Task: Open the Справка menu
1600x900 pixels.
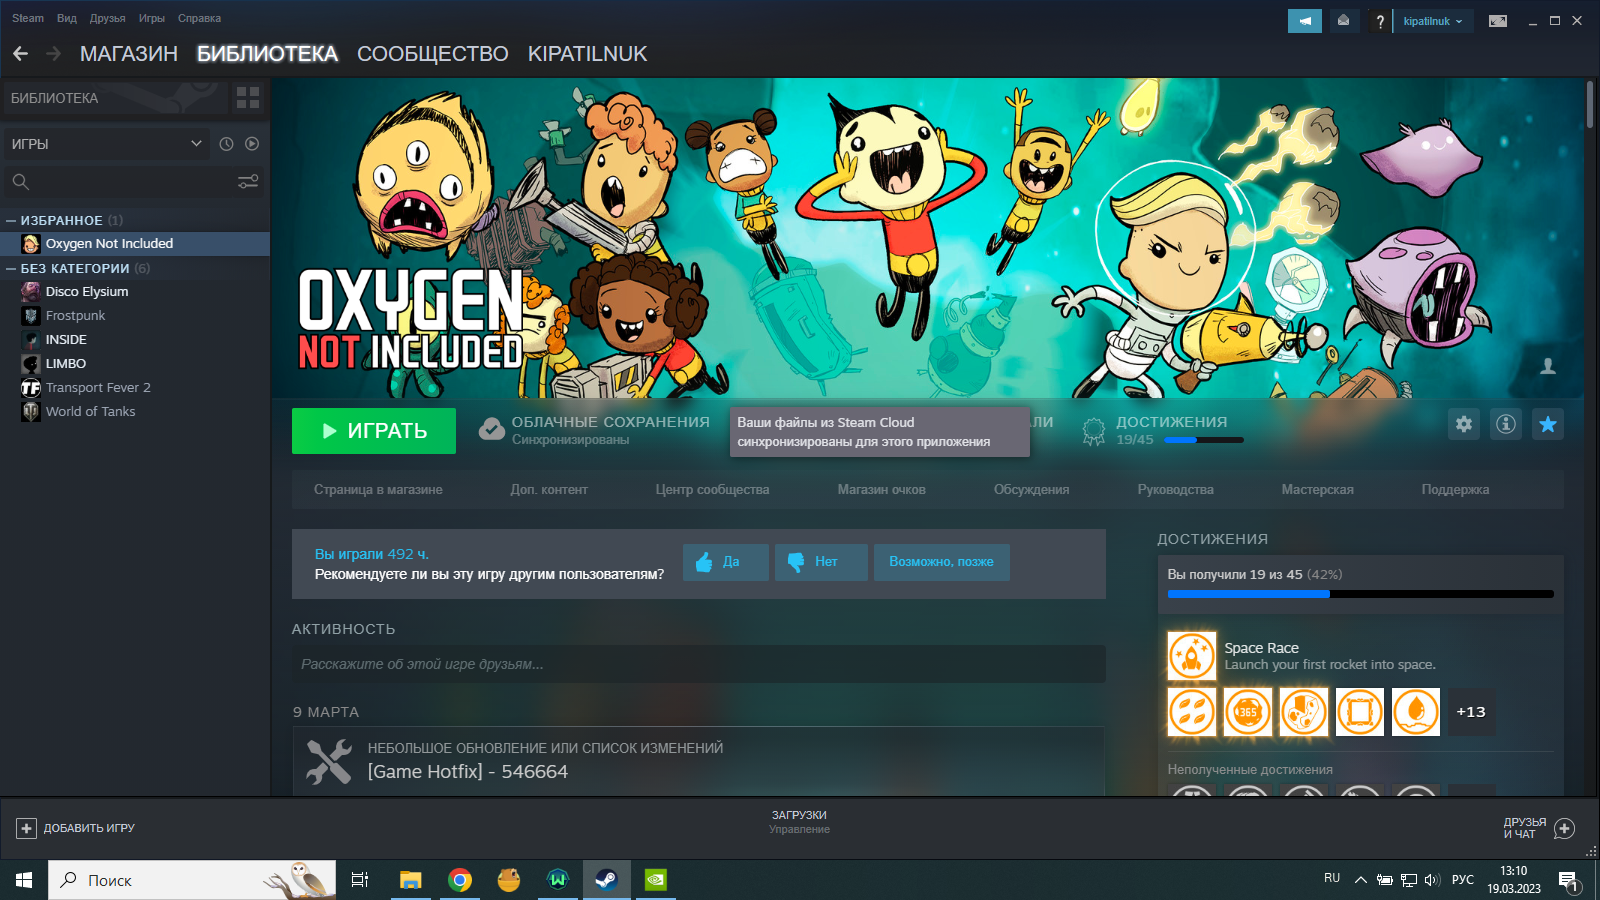Action: click(200, 18)
